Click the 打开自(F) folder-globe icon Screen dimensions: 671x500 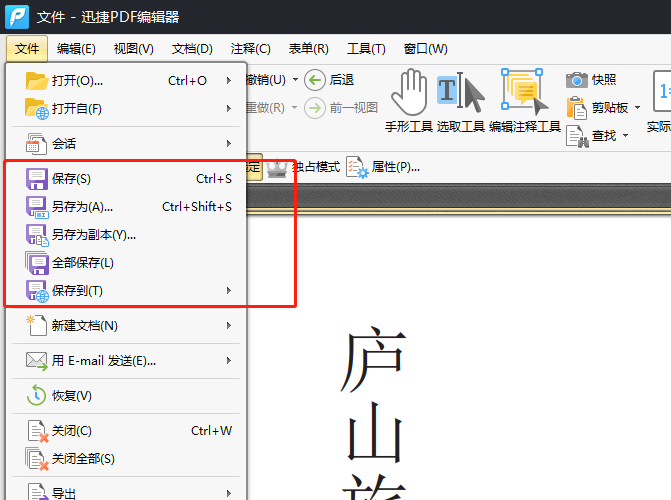[37, 109]
